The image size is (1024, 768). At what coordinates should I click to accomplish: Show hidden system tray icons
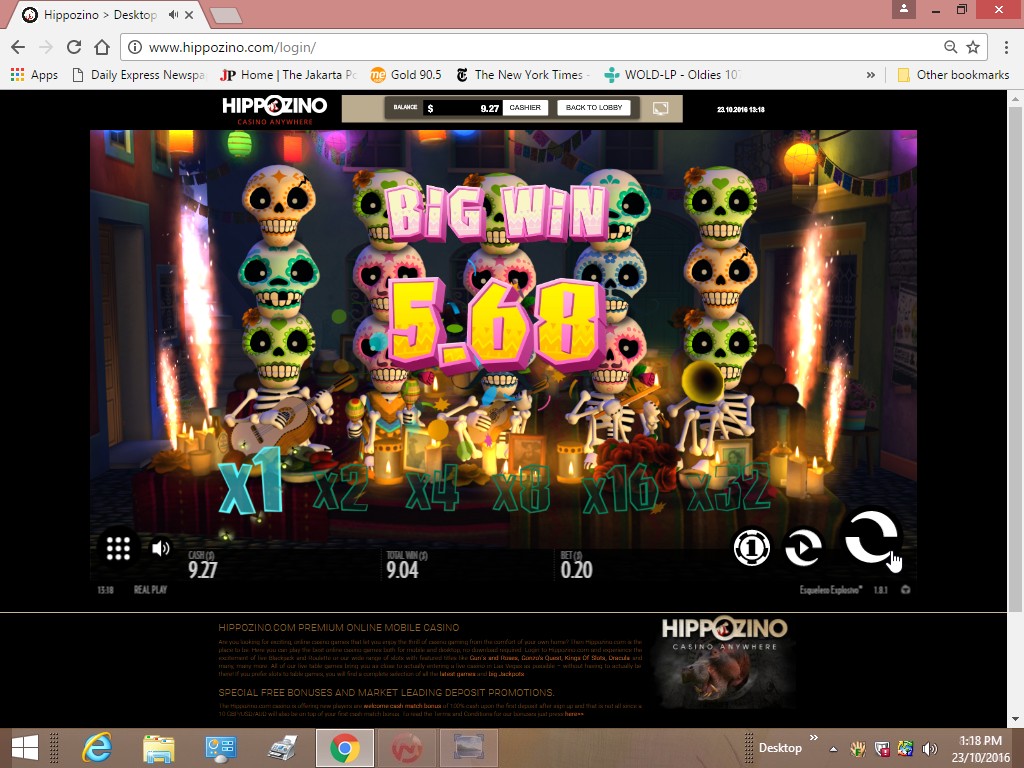coord(834,748)
